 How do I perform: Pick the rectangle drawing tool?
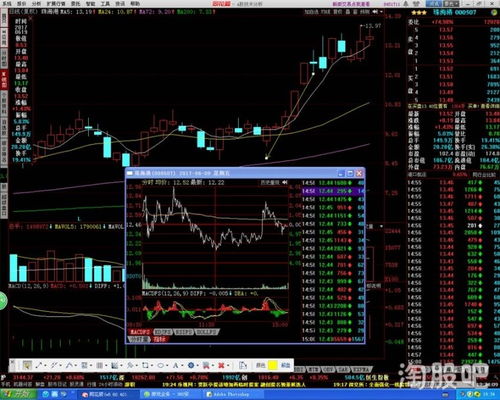(x=145, y=365)
